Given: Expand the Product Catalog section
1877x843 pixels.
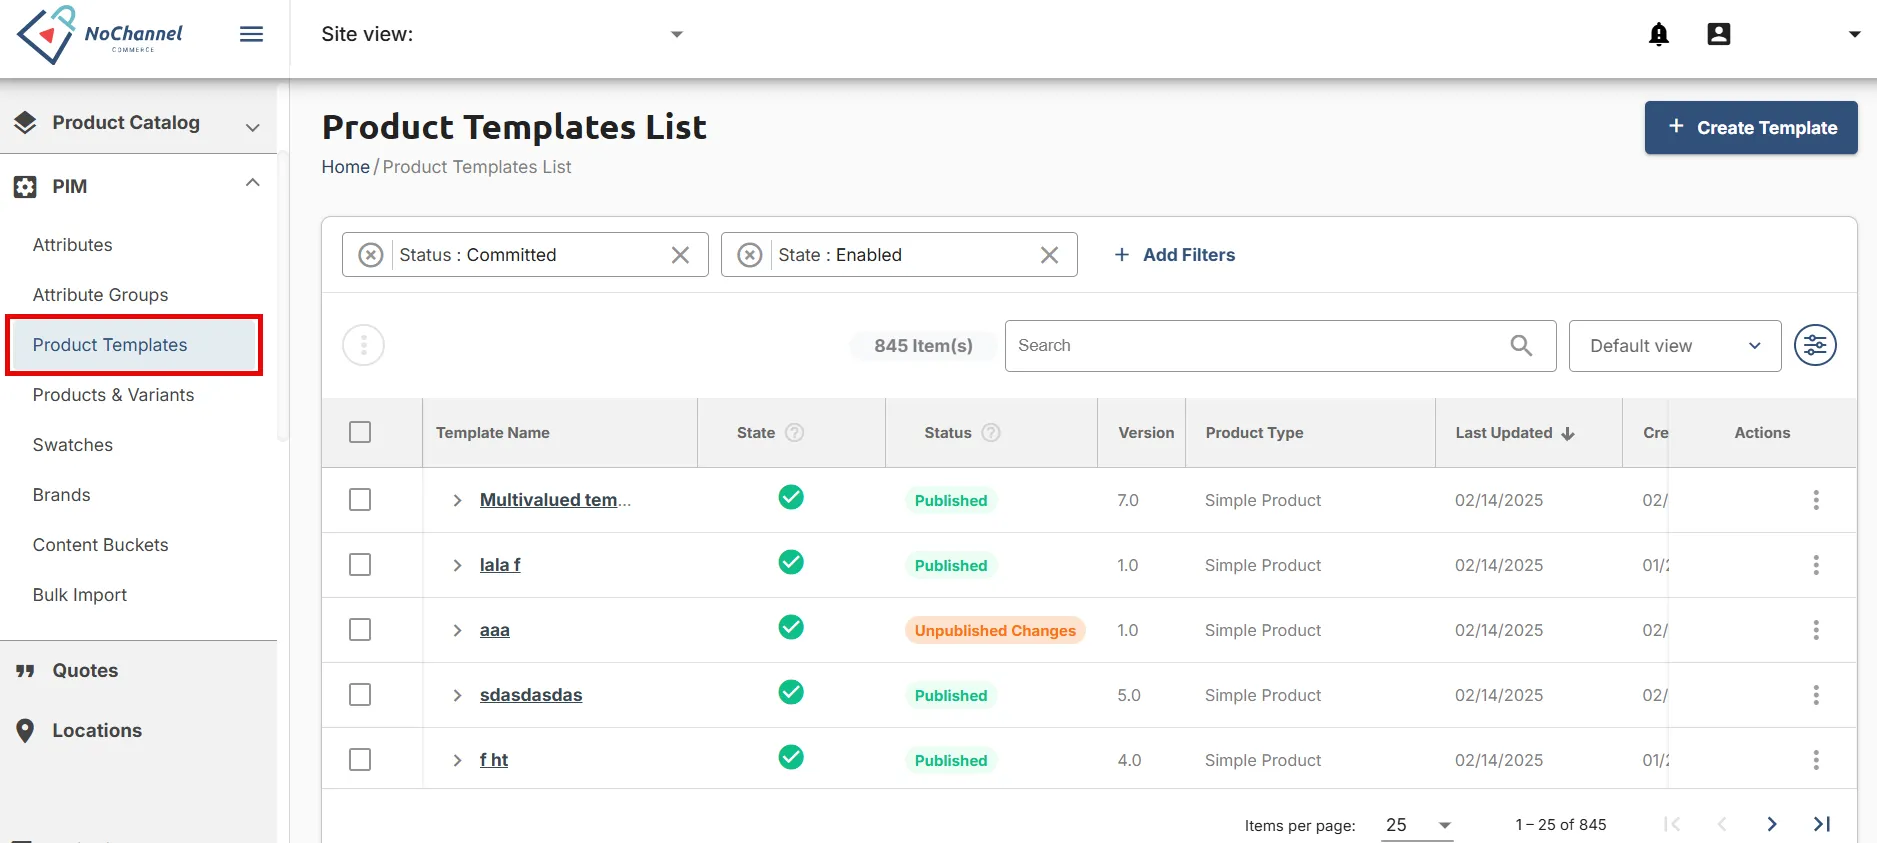Looking at the screenshot, I should click(138, 123).
